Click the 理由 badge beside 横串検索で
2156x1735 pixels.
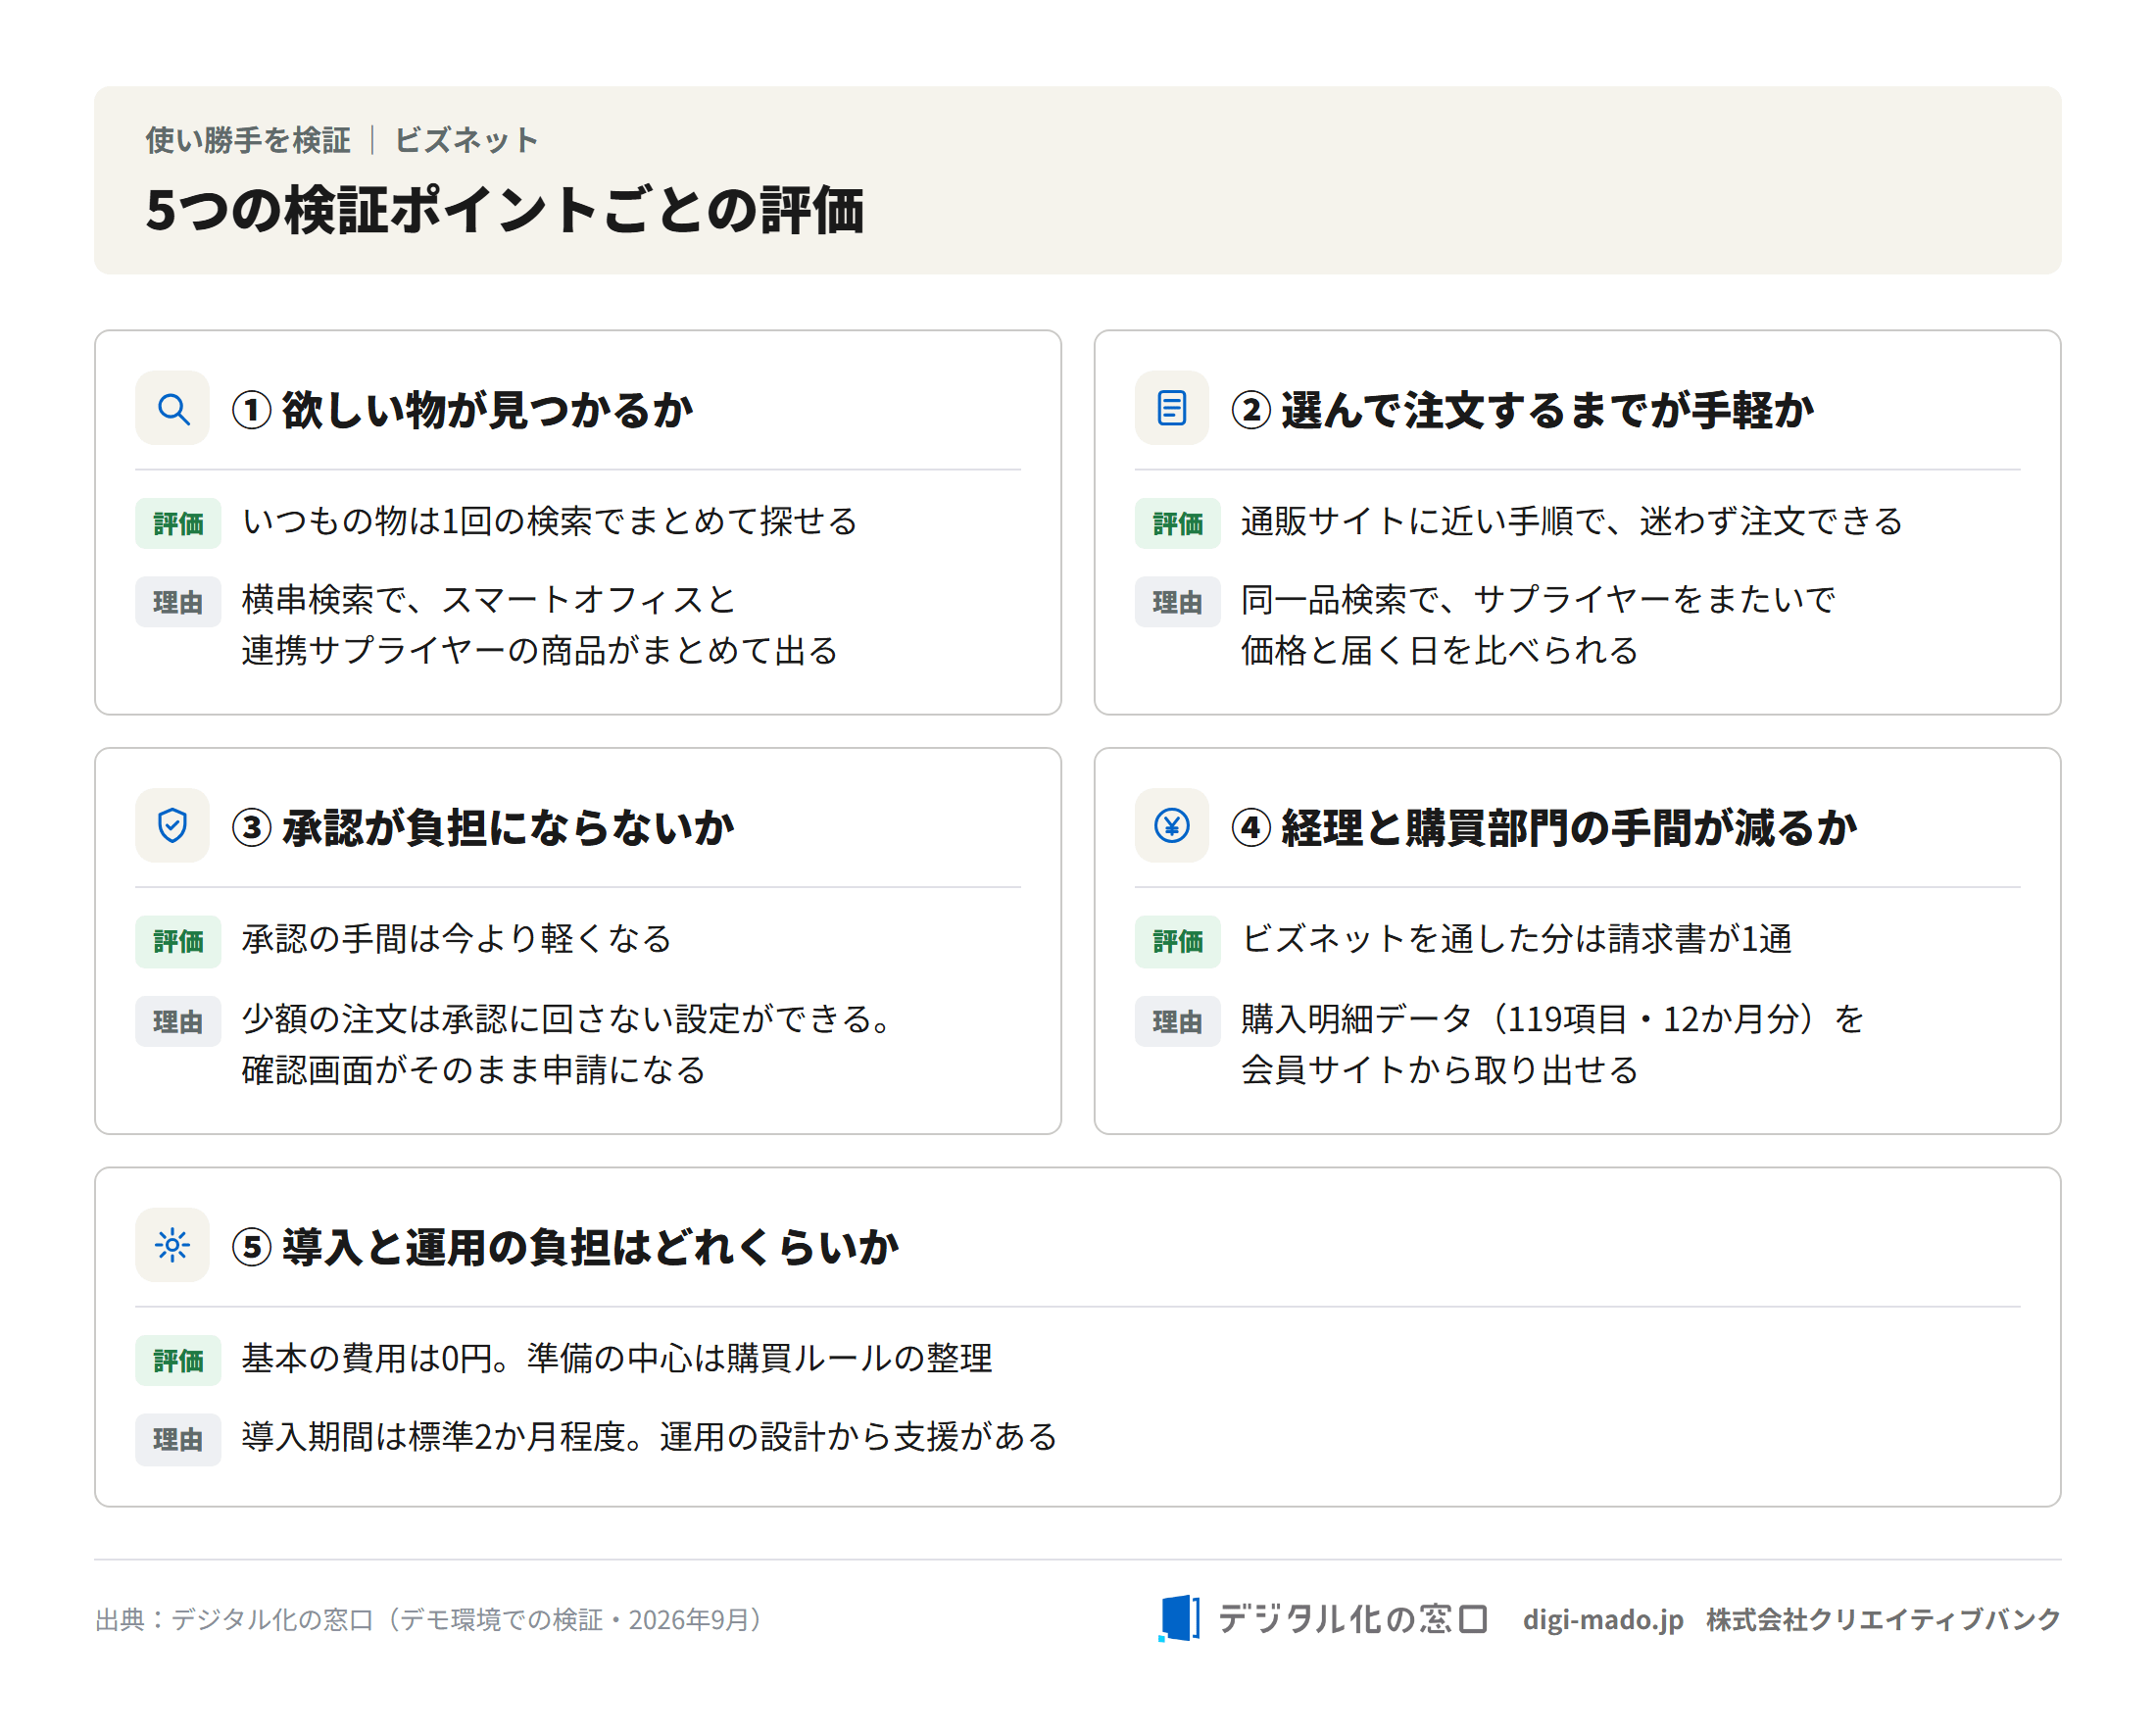178,602
